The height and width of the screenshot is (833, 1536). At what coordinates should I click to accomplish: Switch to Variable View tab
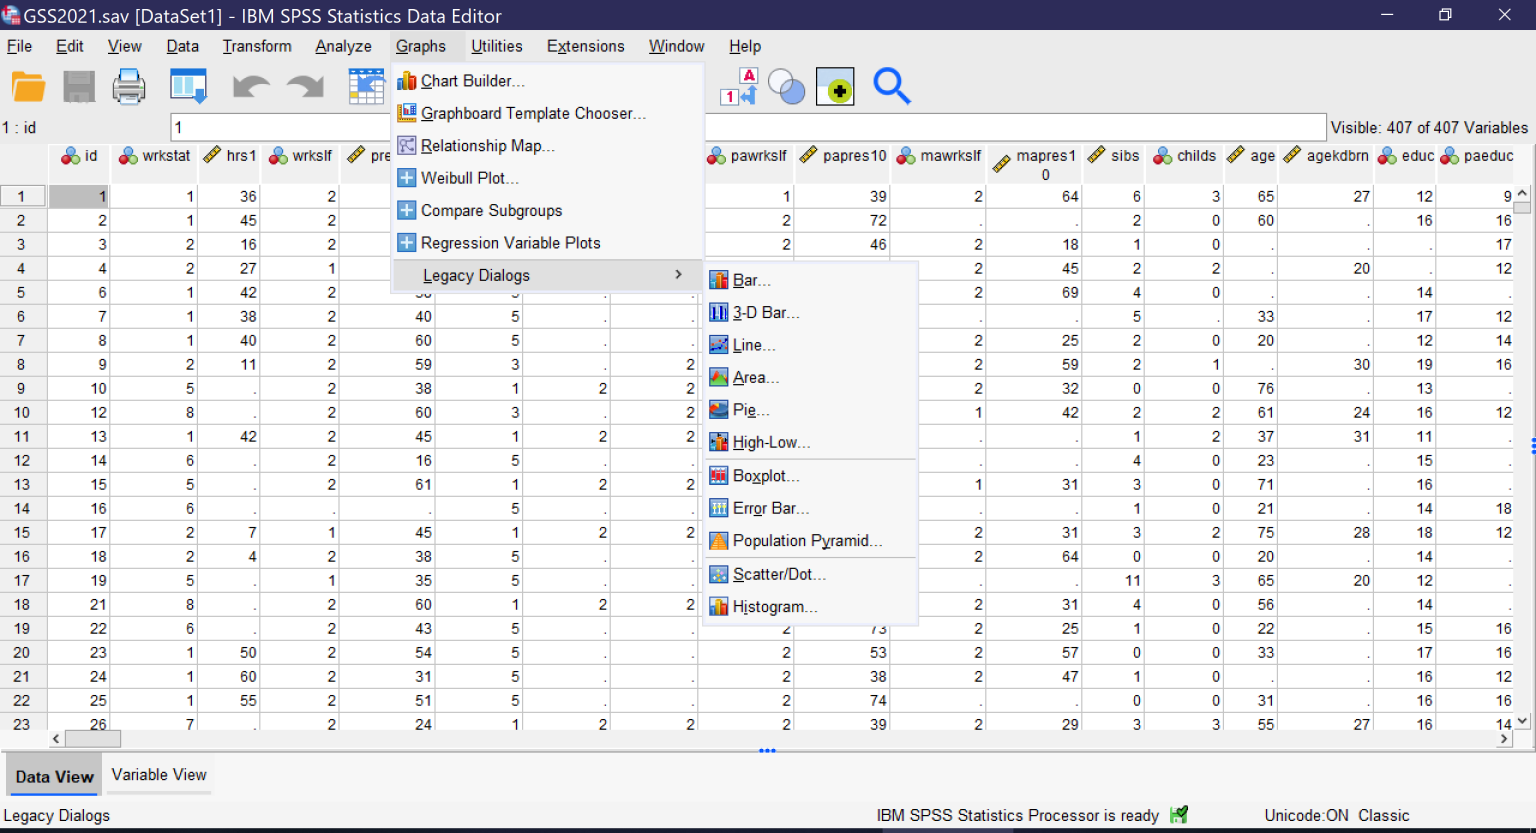click(x=158, y=774)
